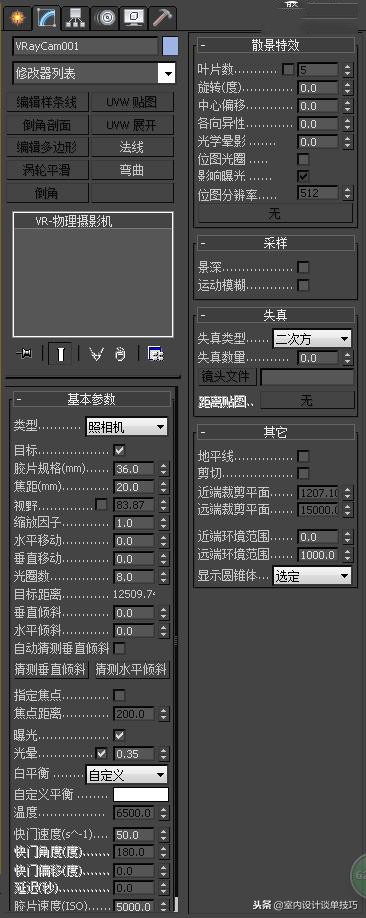This screenshot has width=366, height=918.
Task: Collapse the 采样 rollout
Action: click(x=275, y=243)
